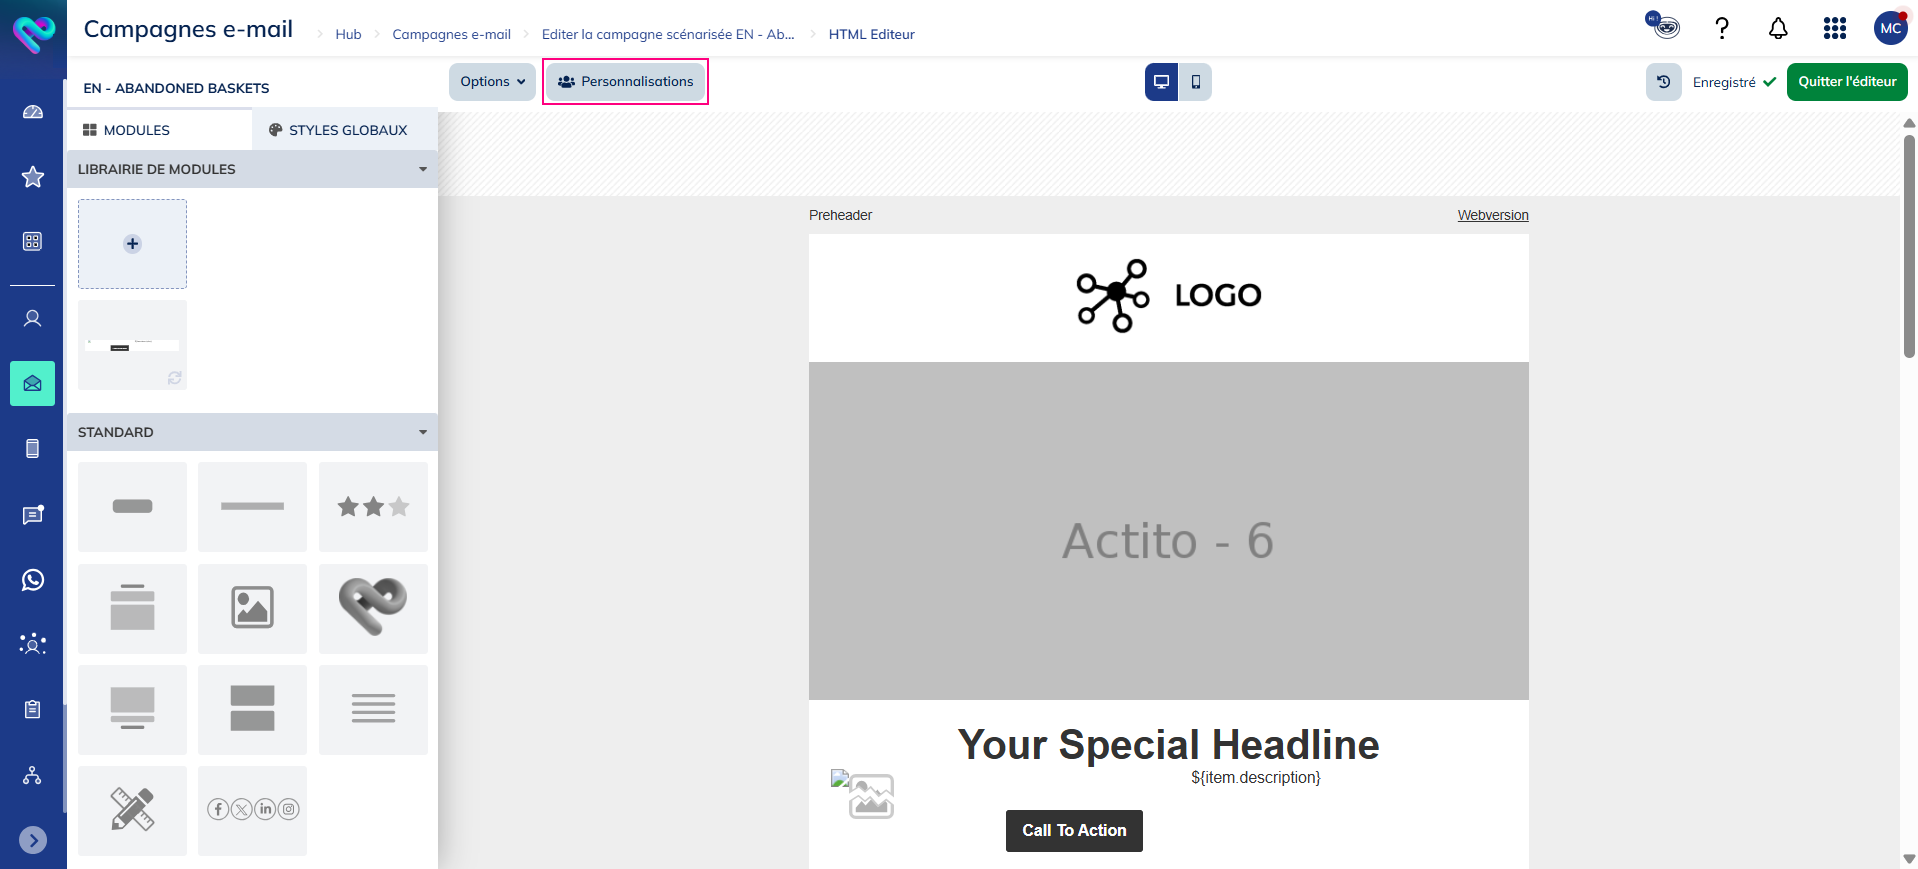
Task: Open the WhatsApp section in sidebar
Action: coord(33,580)
